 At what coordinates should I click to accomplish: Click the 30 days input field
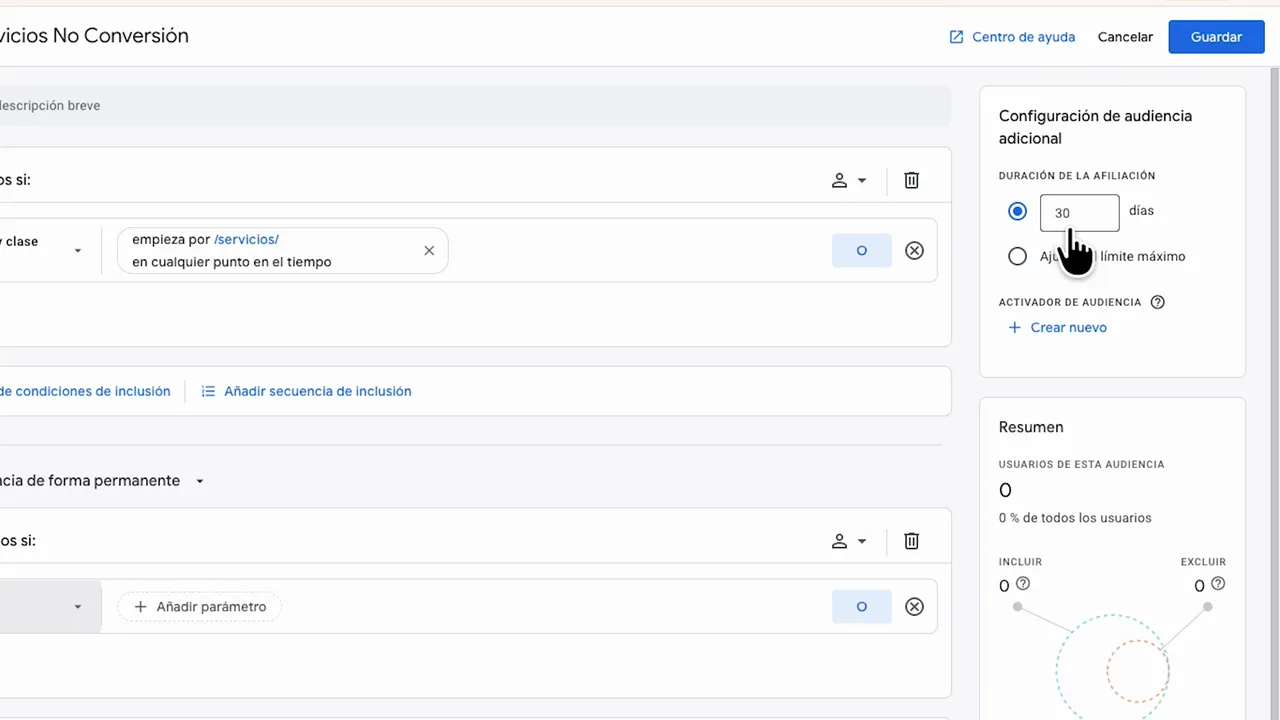1079,213
